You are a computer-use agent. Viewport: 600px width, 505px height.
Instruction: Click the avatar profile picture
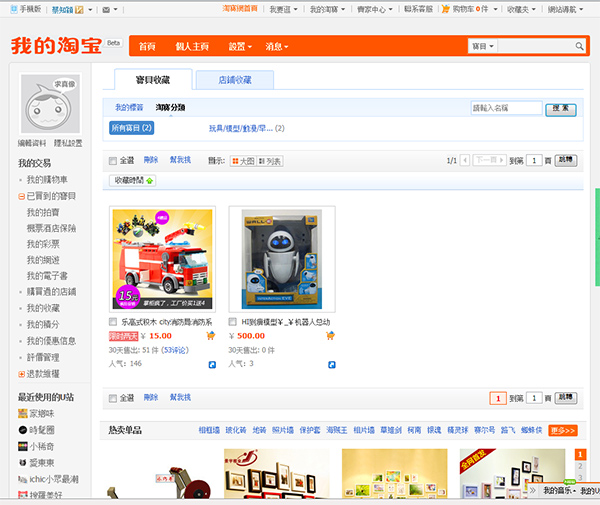(50, 103)
